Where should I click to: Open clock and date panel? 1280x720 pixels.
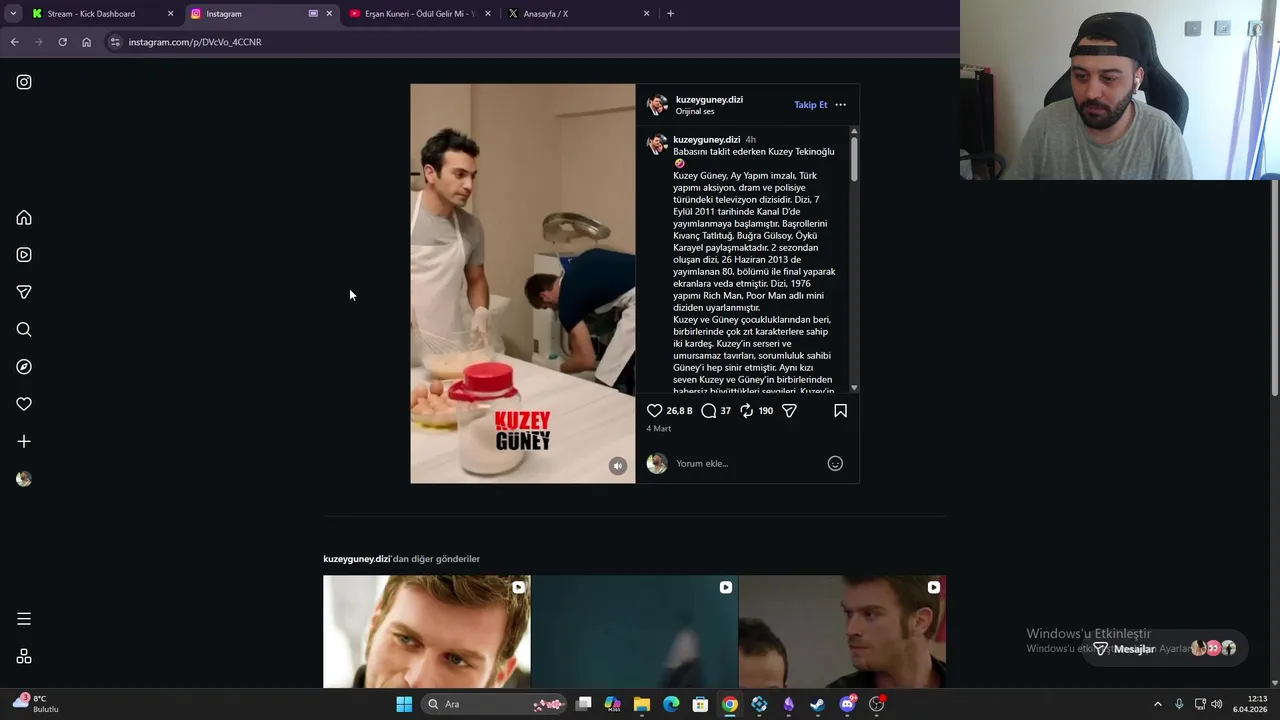click(1250, 704)
